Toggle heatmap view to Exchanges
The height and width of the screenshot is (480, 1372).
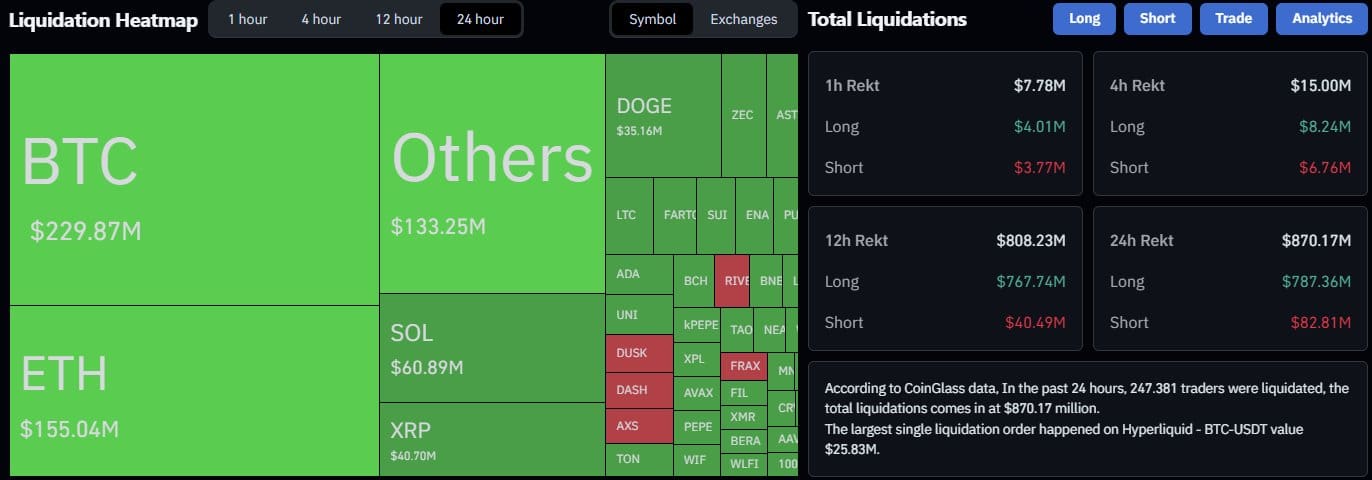pos(743,19)
